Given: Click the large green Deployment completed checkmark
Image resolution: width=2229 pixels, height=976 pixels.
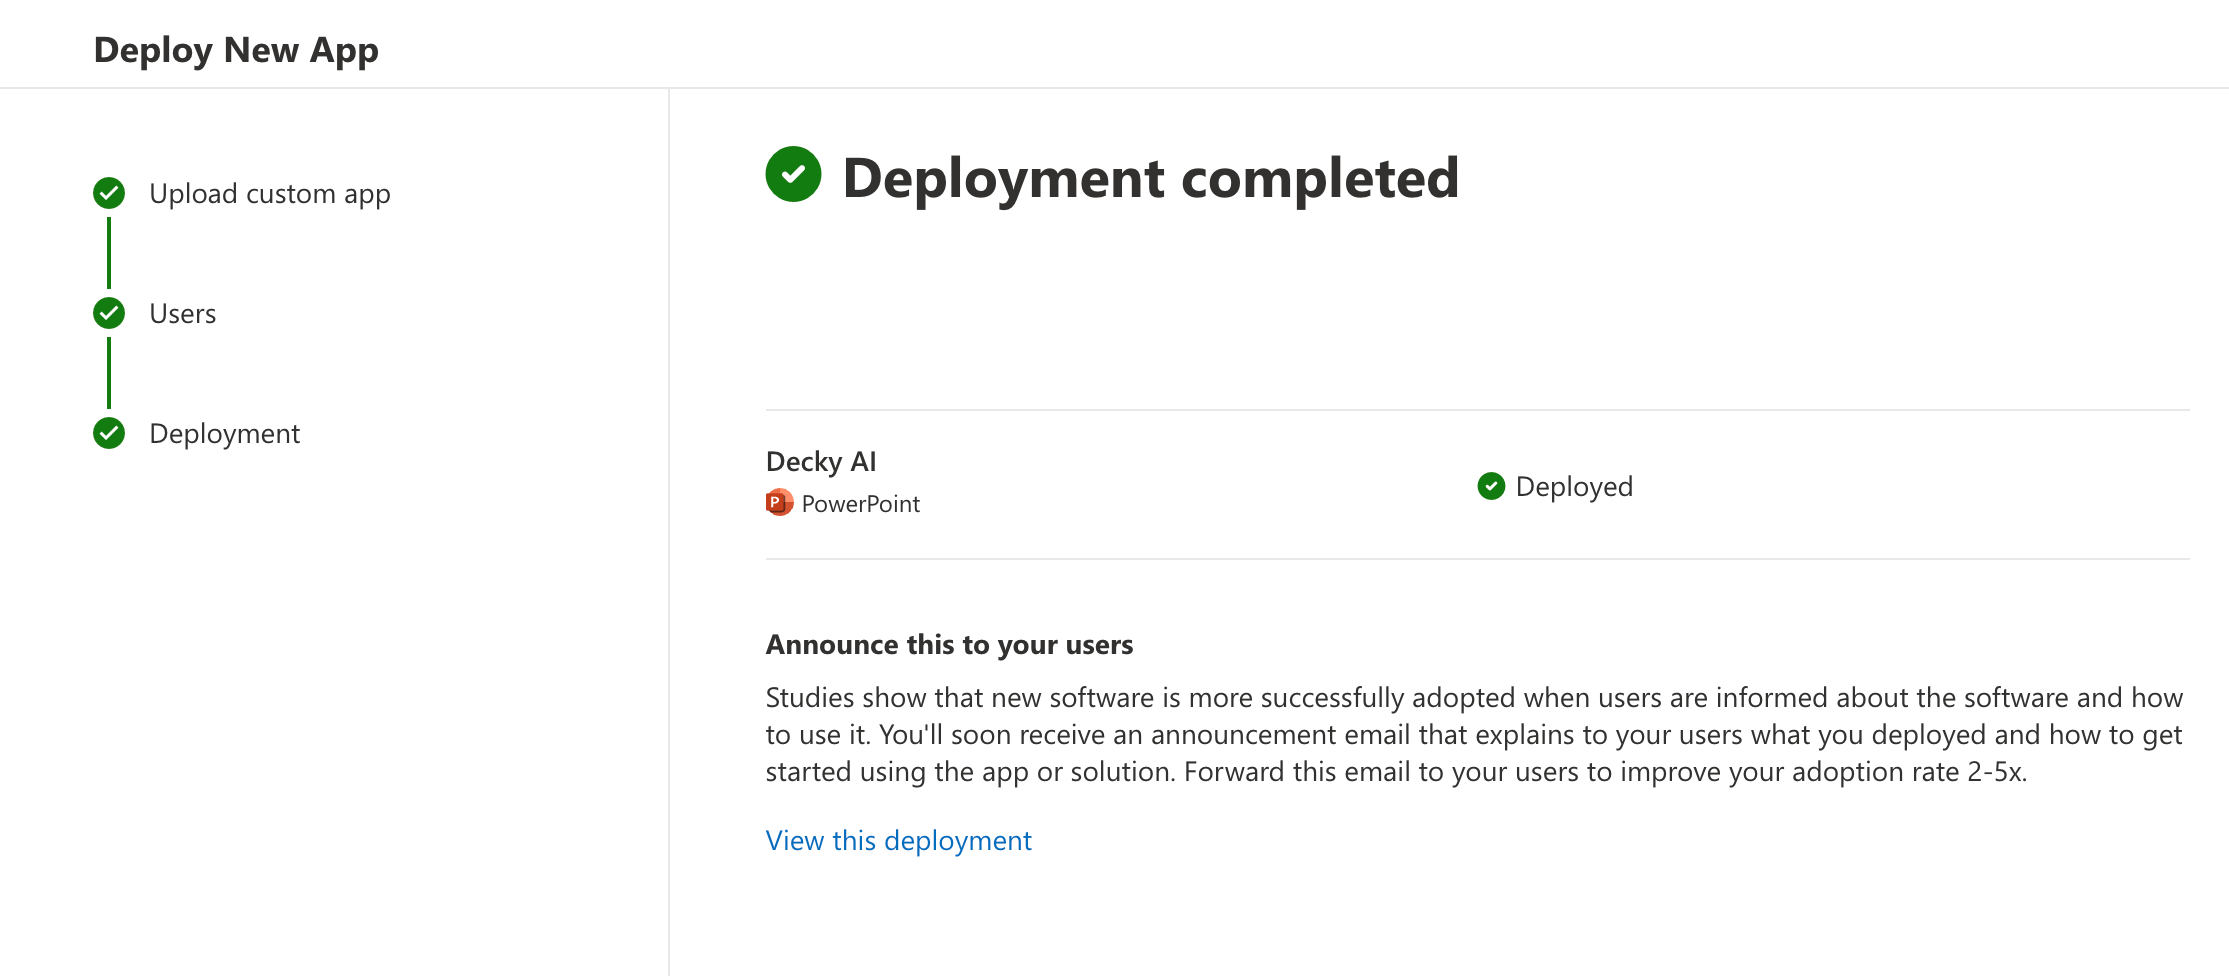Looking at the screenshot, I should click(x=793, y=174).
